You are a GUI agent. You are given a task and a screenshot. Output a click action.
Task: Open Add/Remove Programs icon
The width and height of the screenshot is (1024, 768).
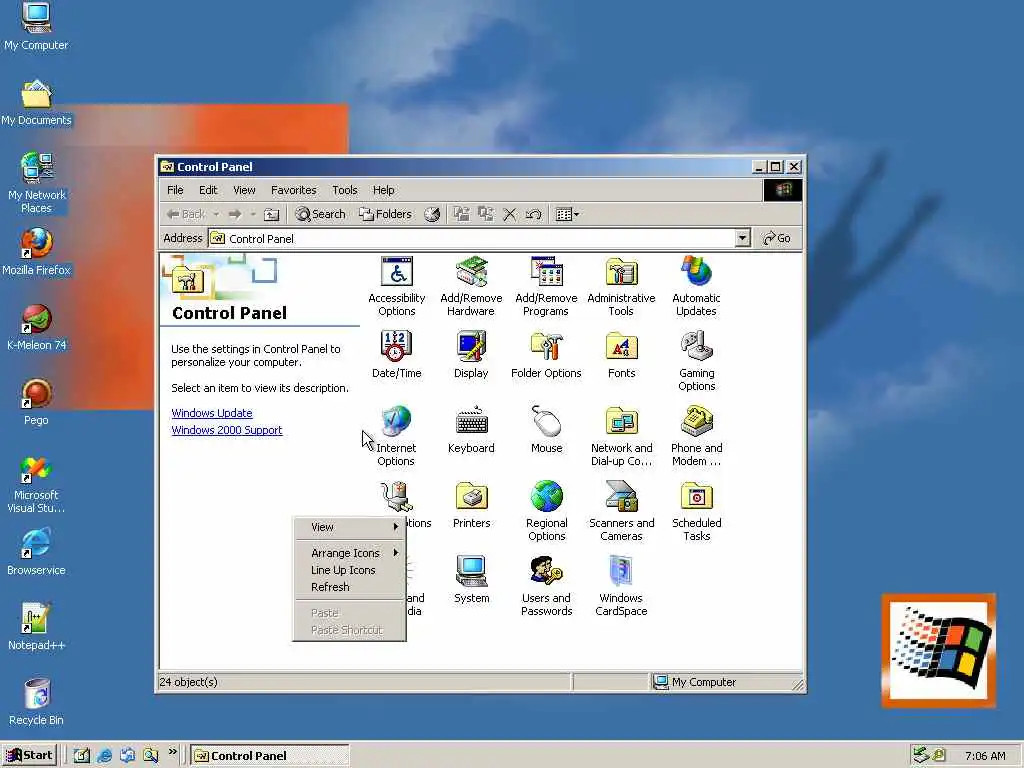[x=546, y=286]
